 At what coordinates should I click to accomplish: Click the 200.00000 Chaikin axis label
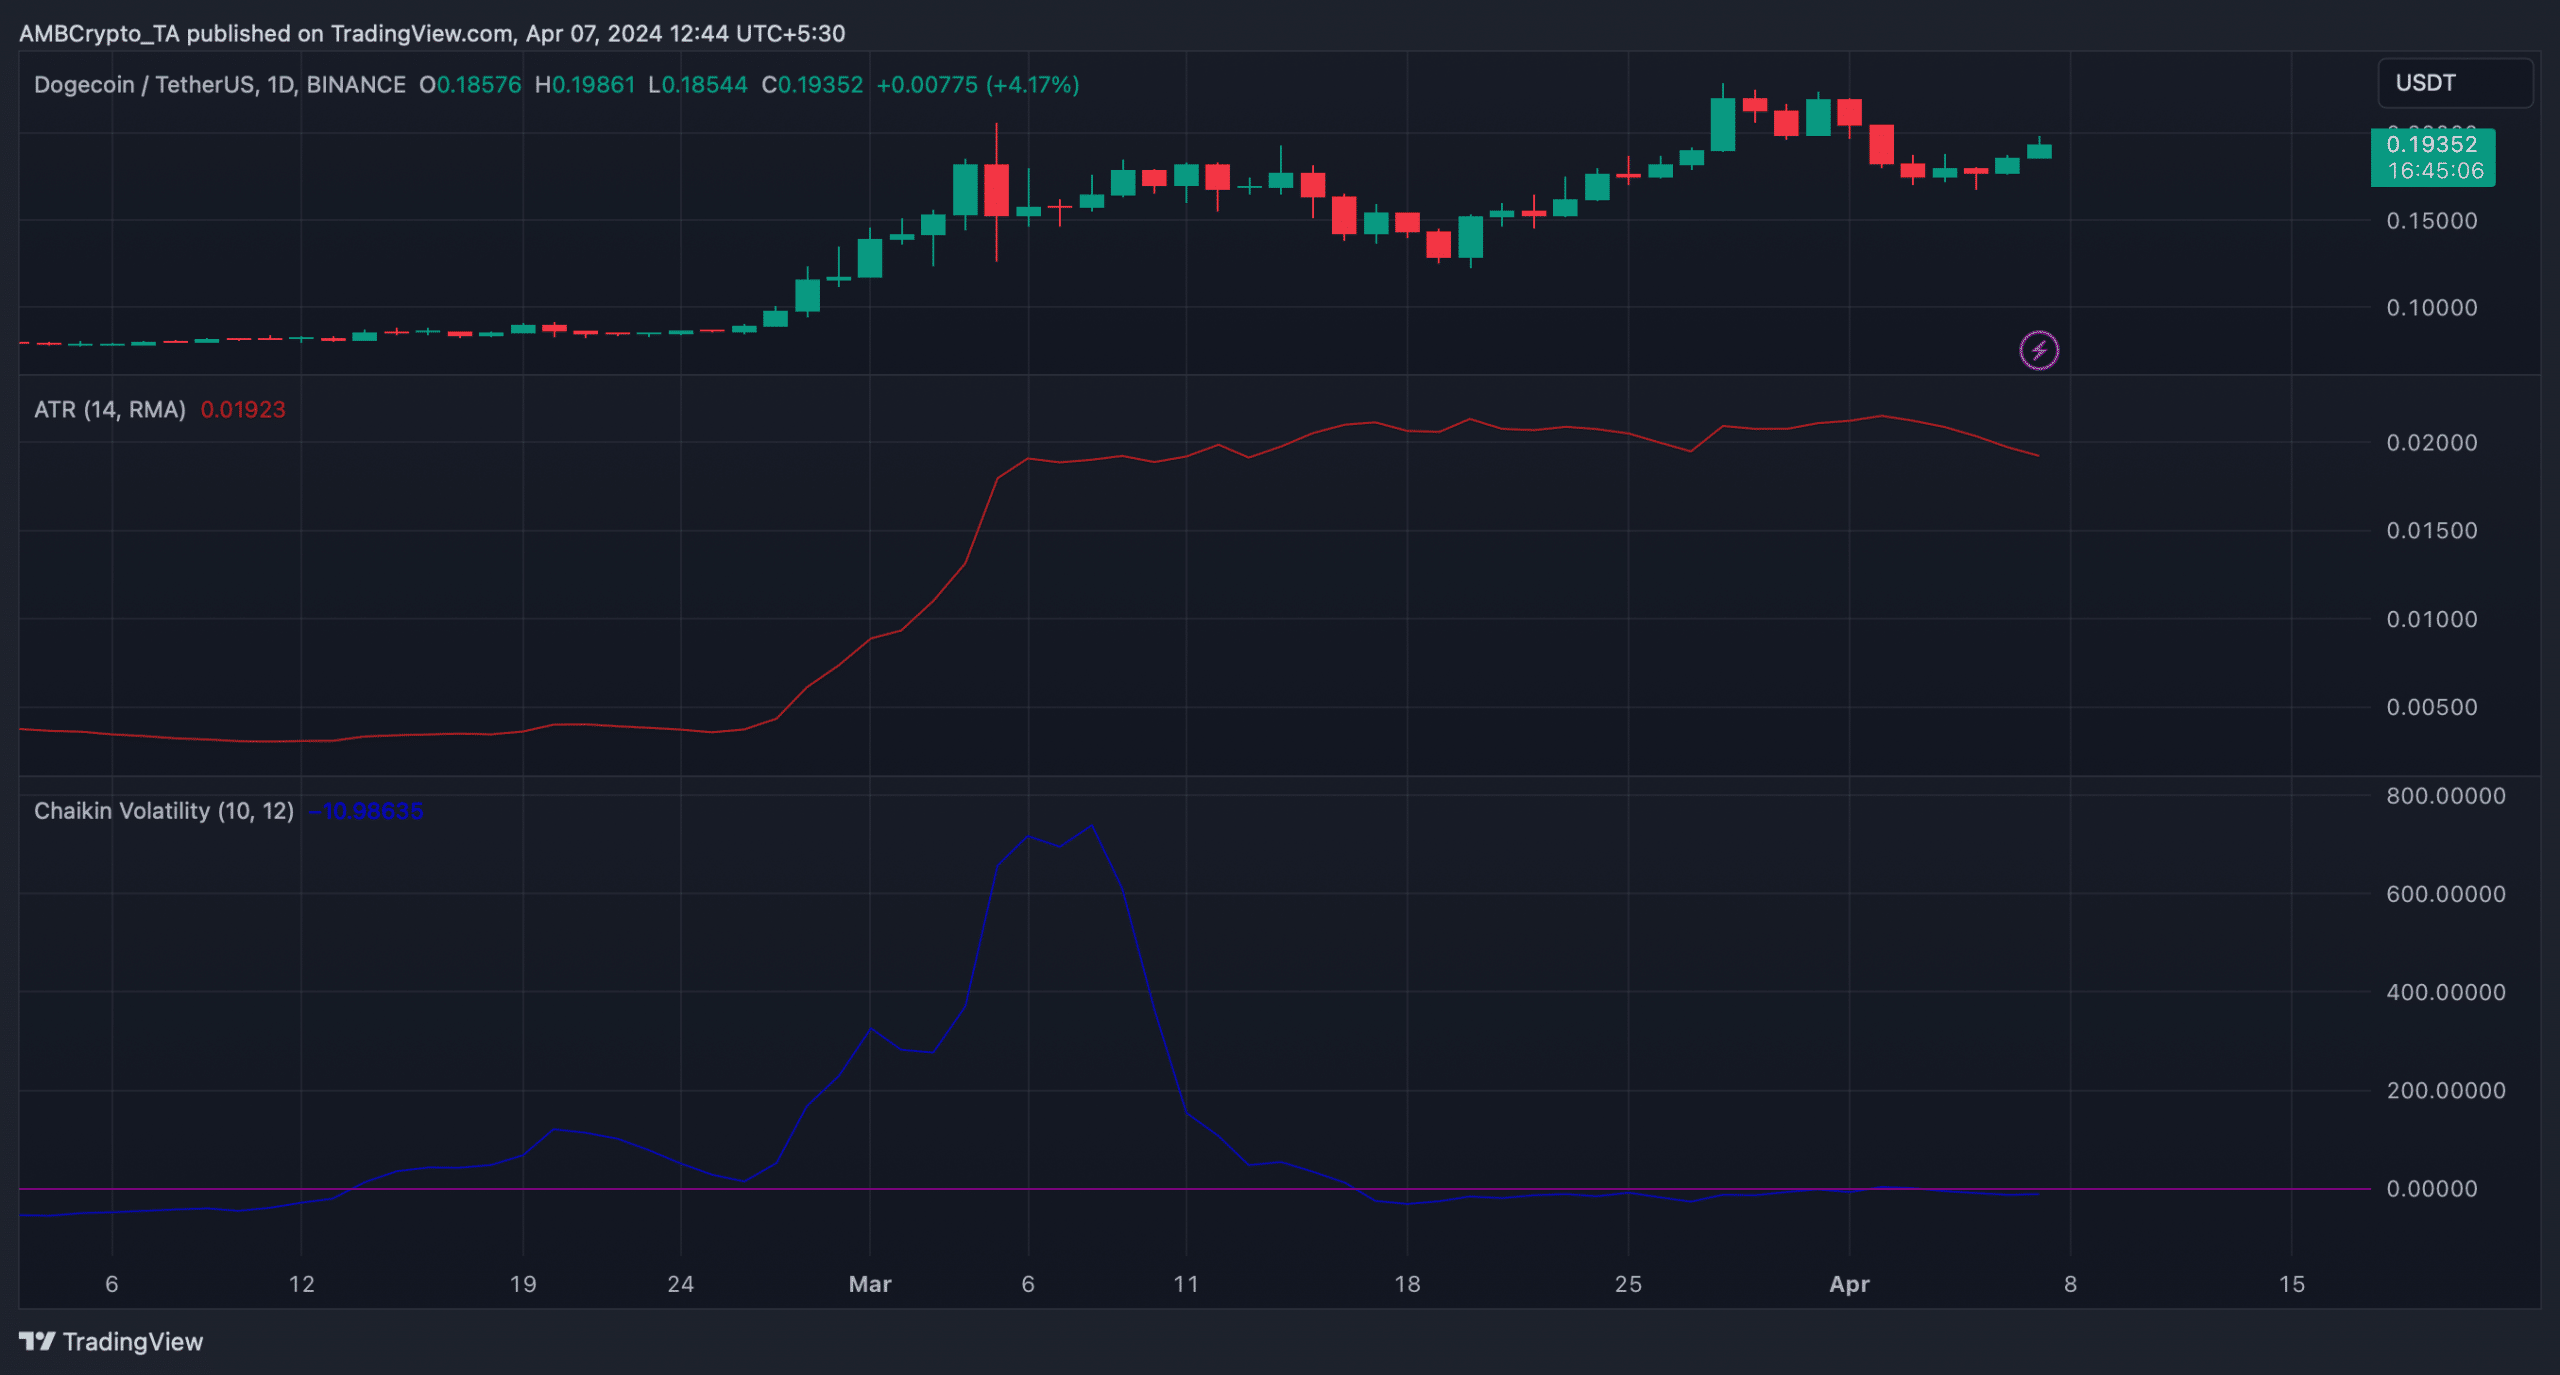tap(2446, 1091)
